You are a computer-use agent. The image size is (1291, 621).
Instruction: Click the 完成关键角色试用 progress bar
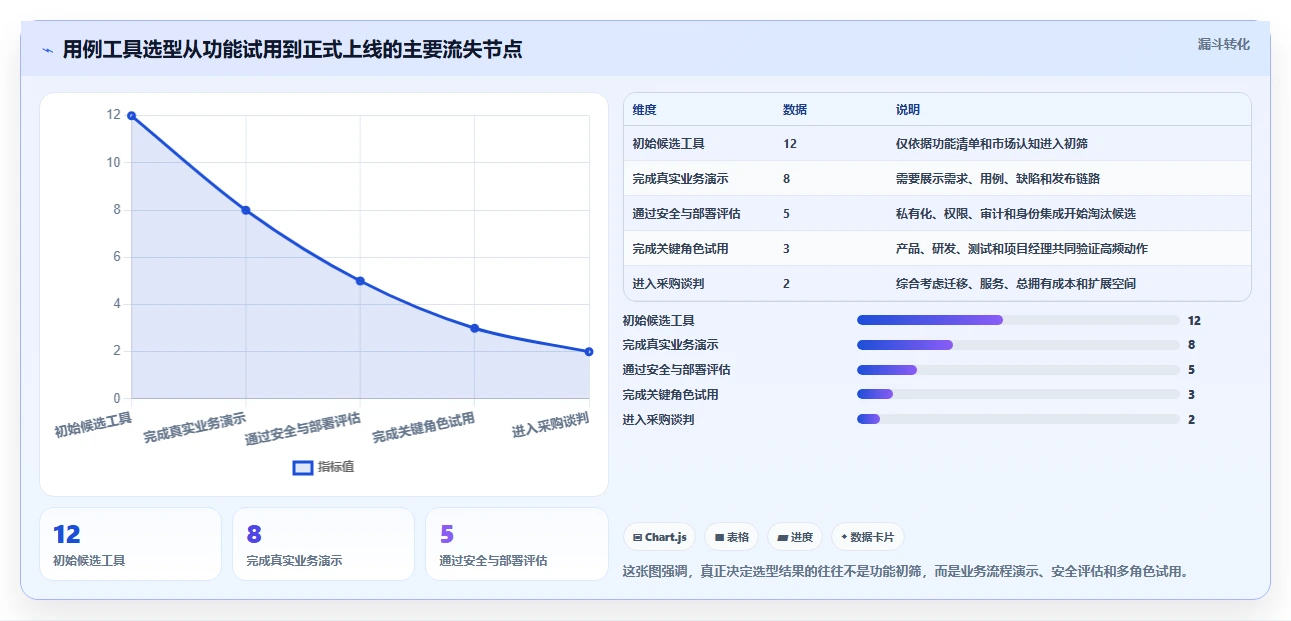[x=1018, y=394]
